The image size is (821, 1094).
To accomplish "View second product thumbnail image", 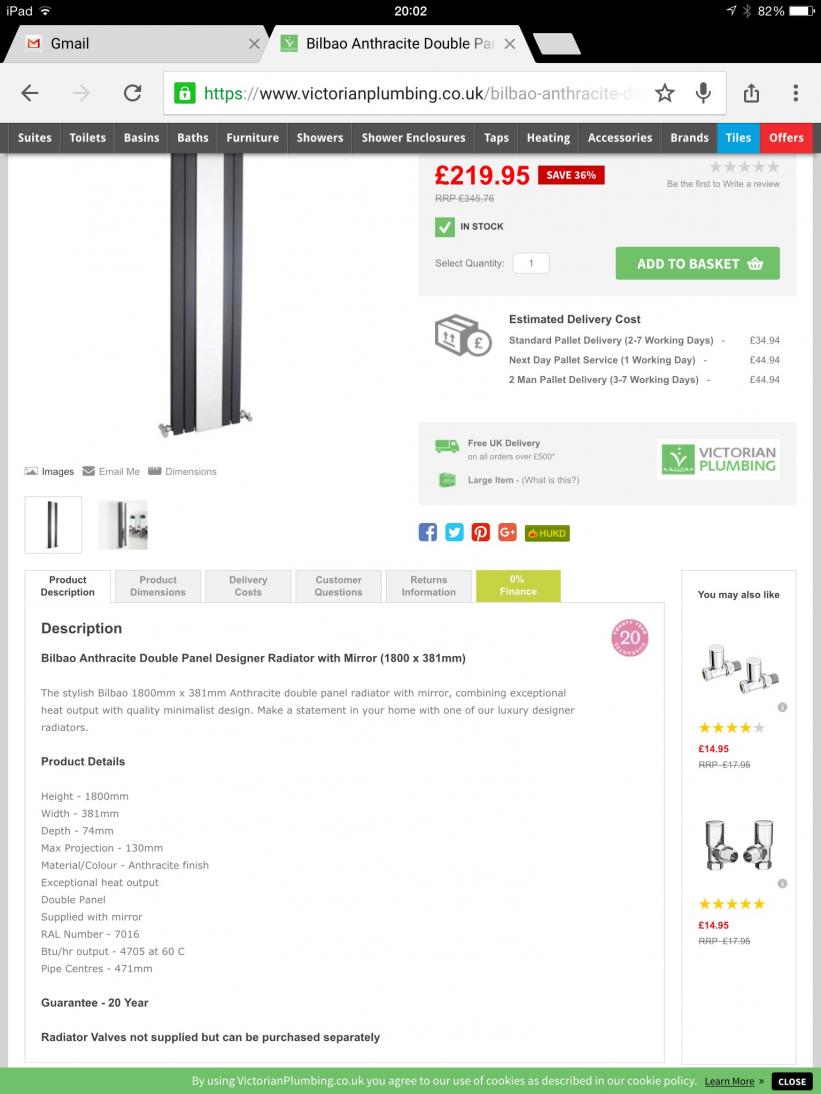I will (123, 525).
